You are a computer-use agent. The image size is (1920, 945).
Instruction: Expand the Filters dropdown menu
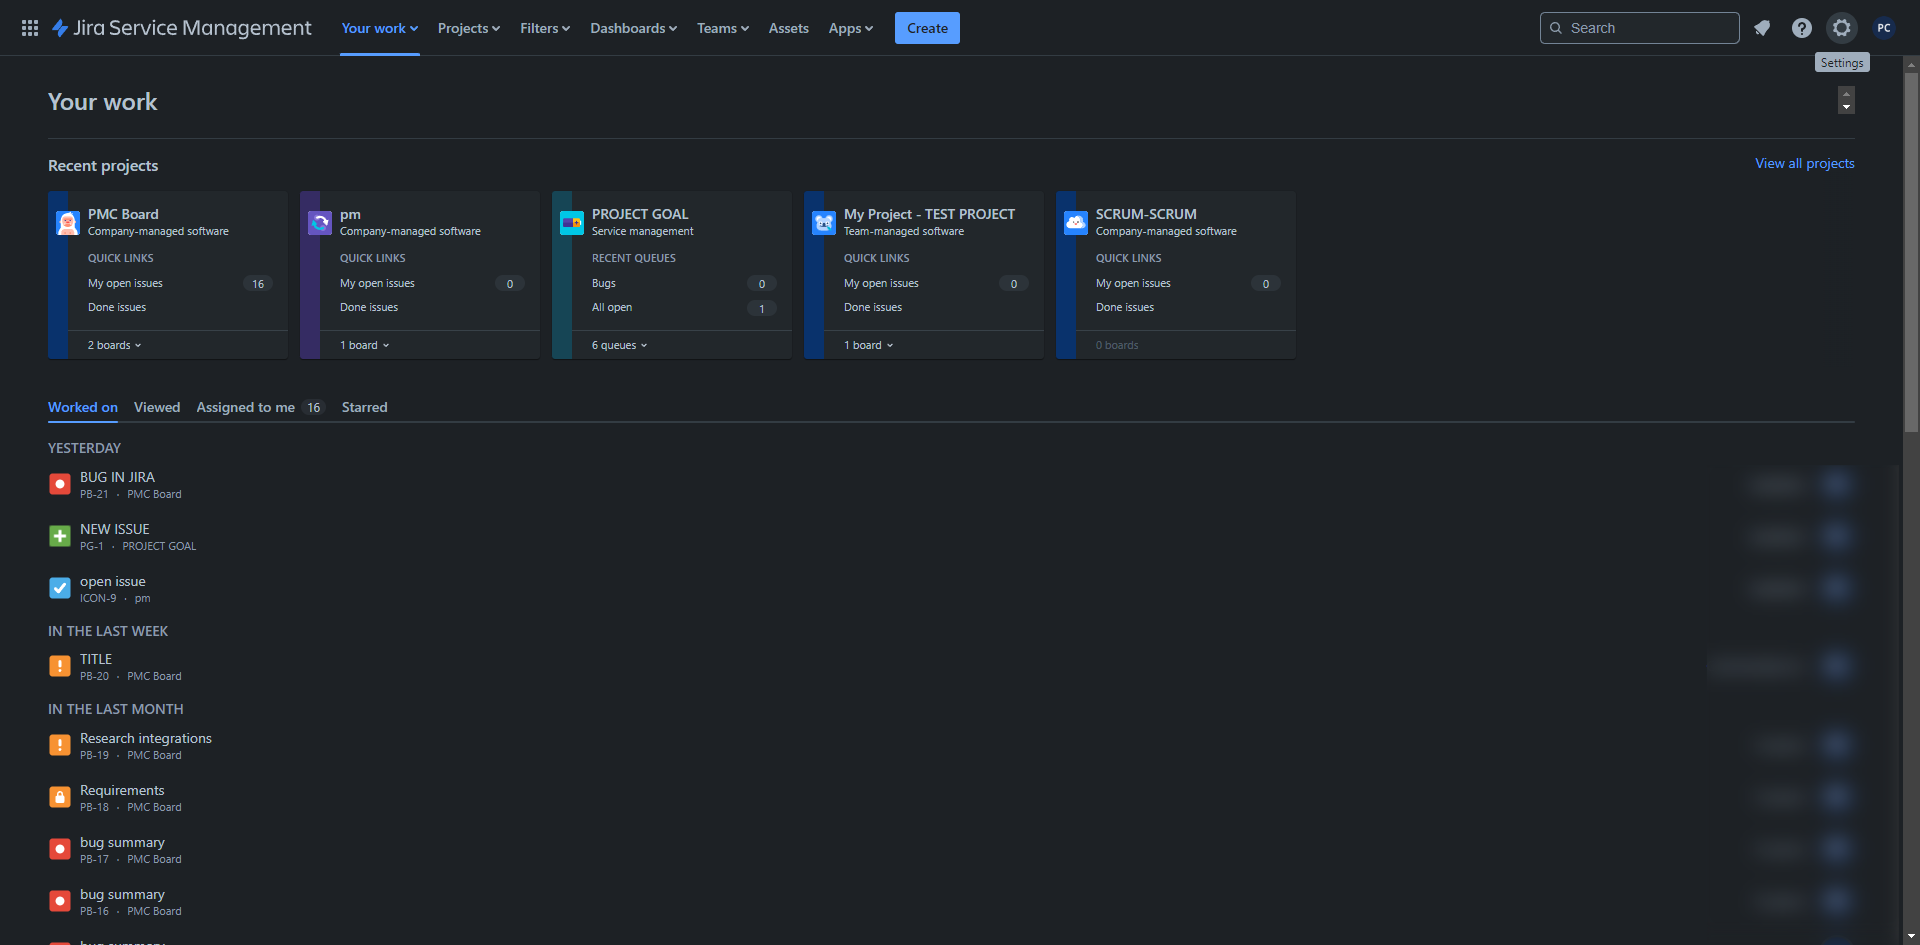click(545, 28)
